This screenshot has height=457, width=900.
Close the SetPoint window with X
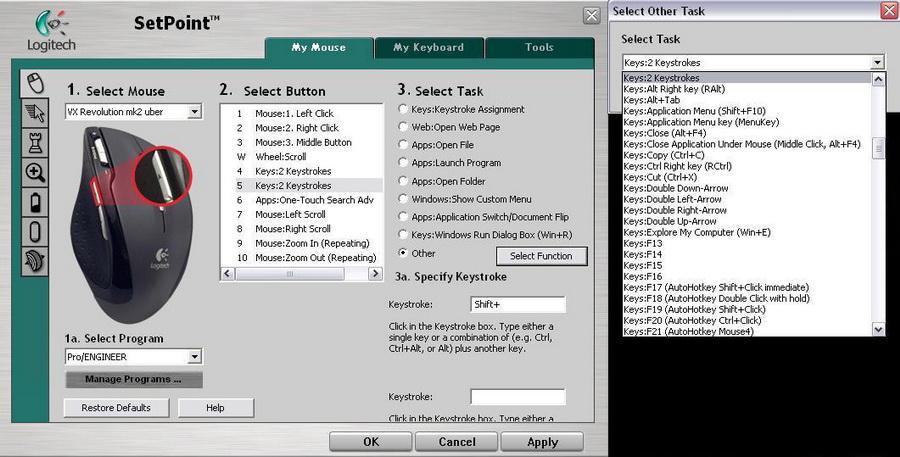pos(591,15)
